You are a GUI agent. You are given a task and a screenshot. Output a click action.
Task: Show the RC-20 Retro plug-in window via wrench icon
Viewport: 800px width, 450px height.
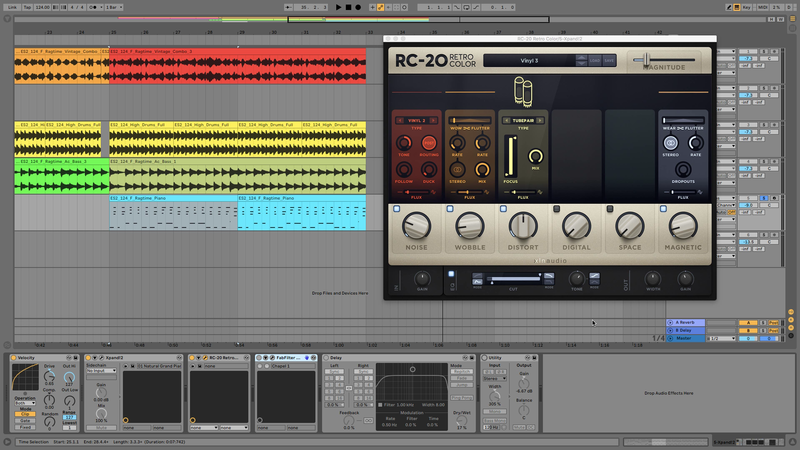[x=205, y=358]
